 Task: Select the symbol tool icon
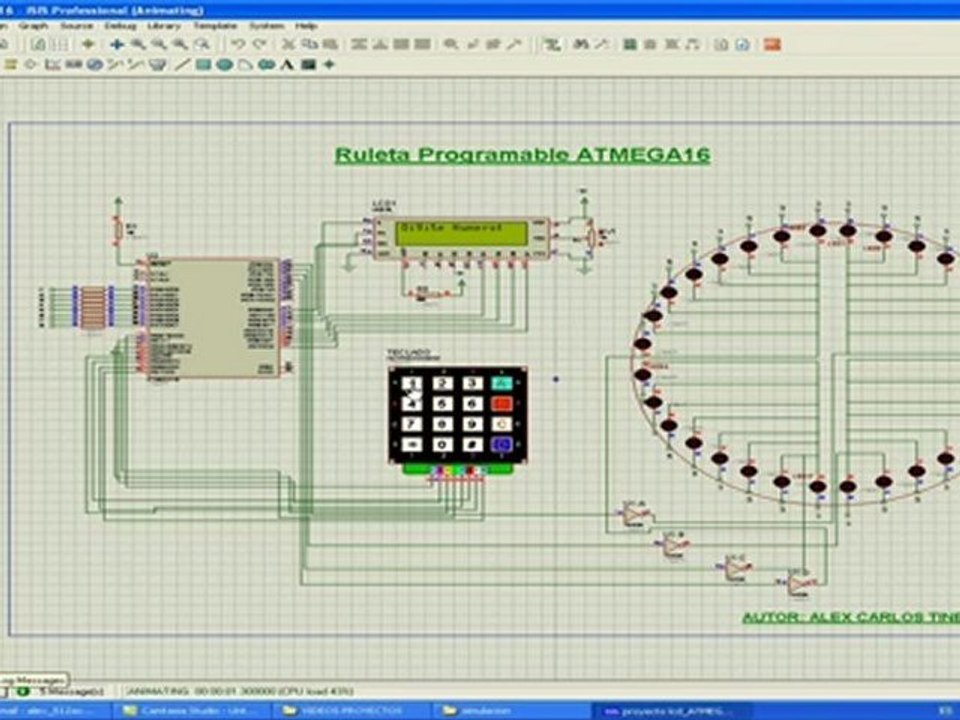(309, 64)
